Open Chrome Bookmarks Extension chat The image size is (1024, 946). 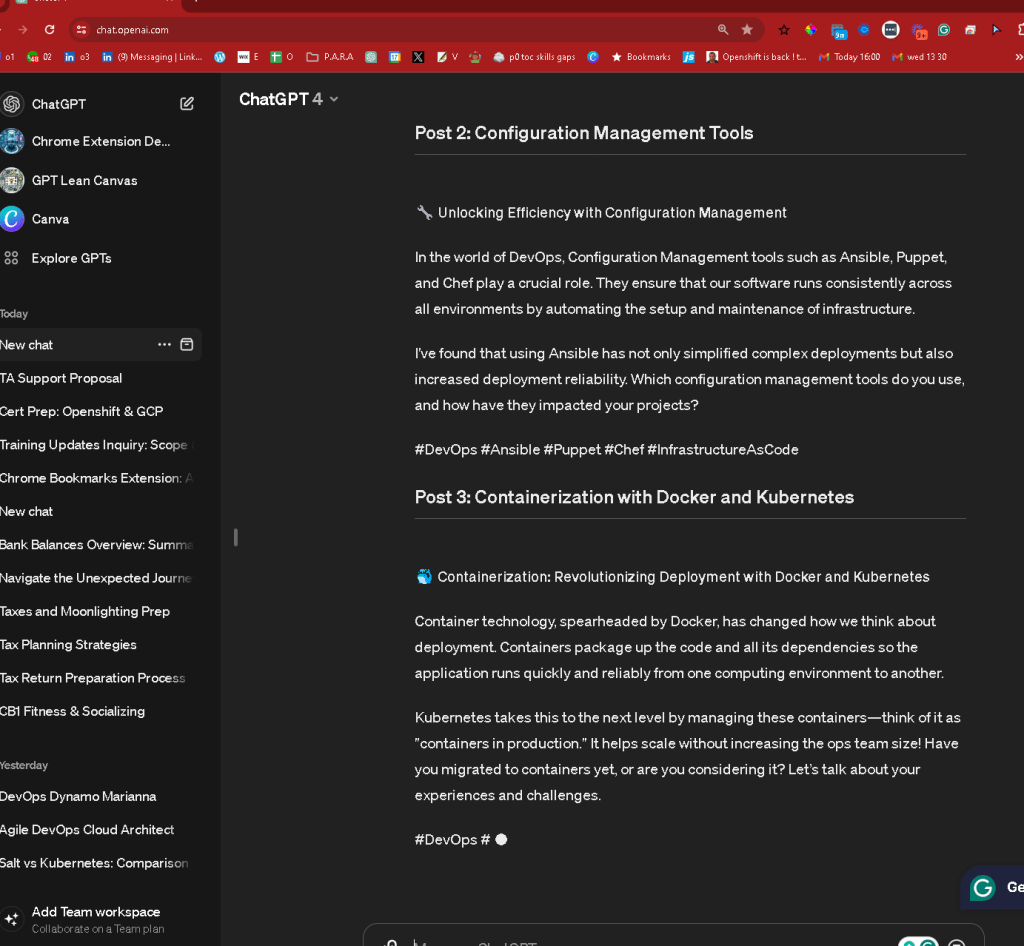click(x=98, y=478)
